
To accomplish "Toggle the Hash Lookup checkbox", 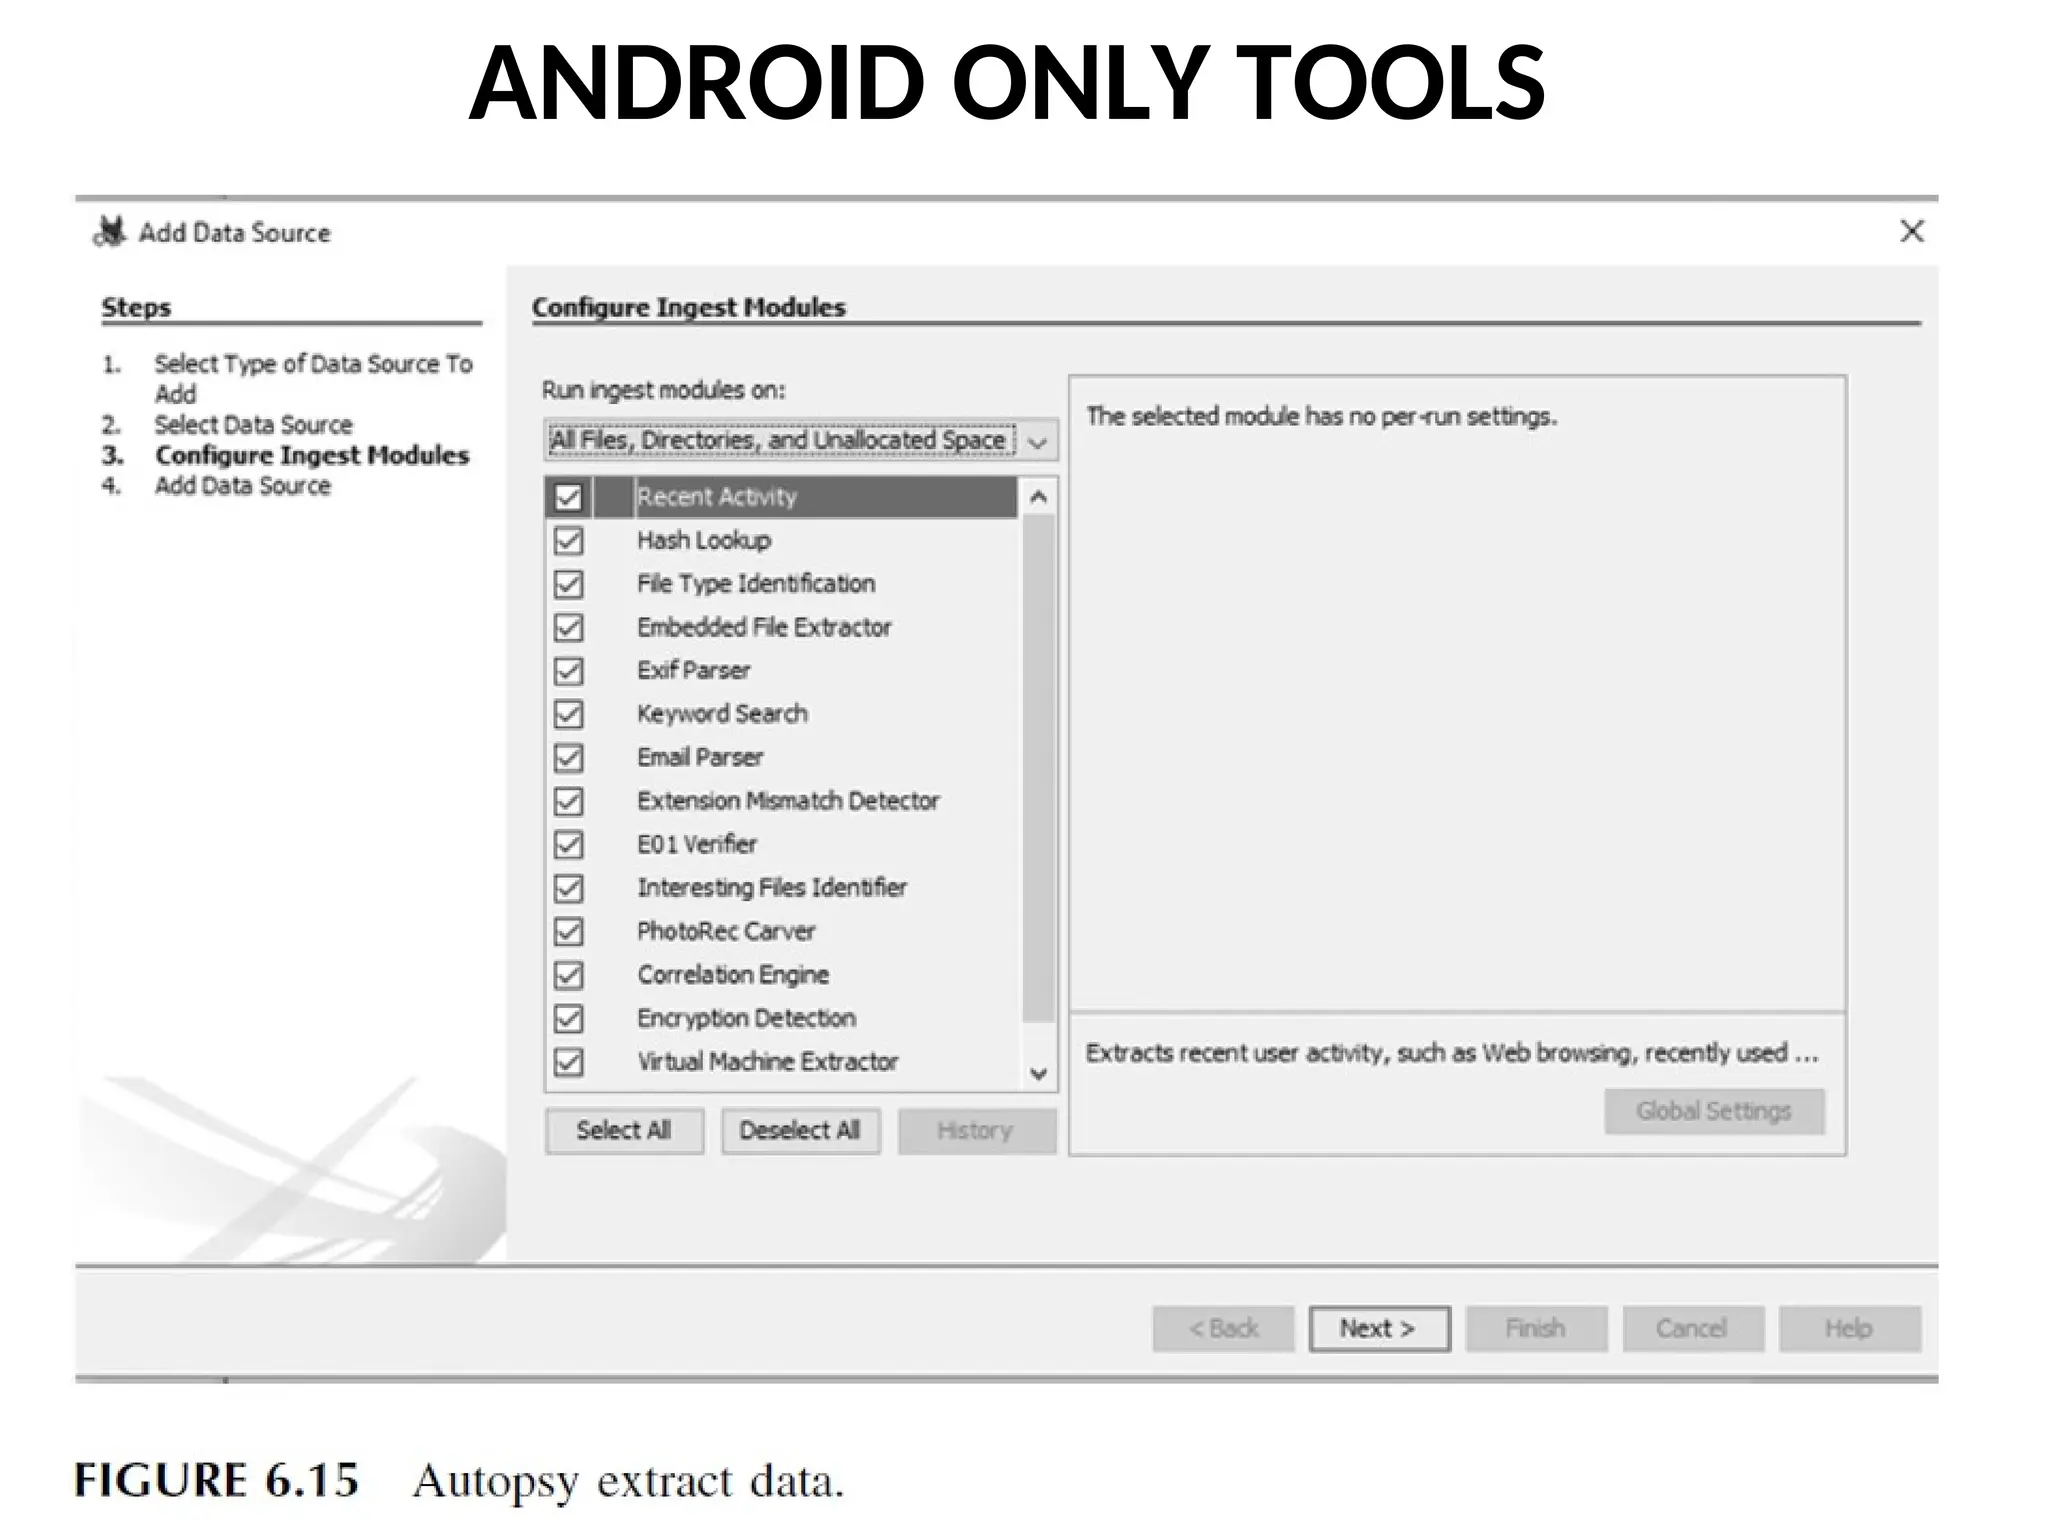I will point(568,541).
